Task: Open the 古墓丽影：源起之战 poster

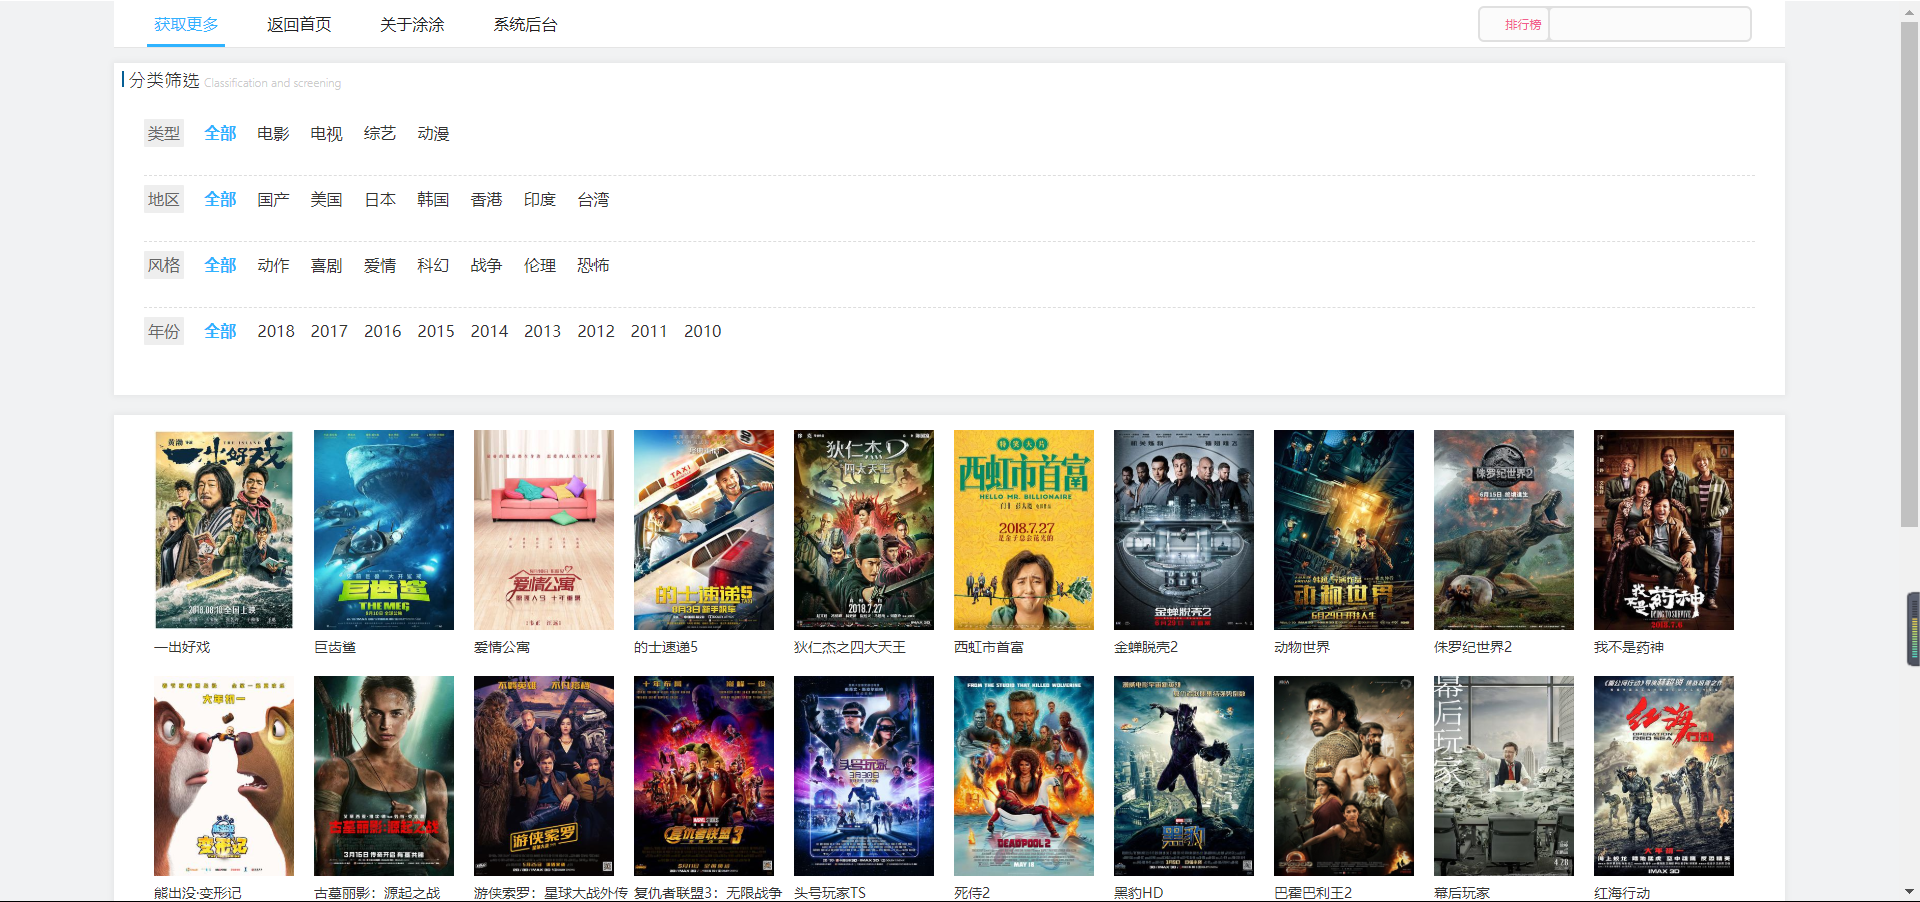Action: point(384,776)
